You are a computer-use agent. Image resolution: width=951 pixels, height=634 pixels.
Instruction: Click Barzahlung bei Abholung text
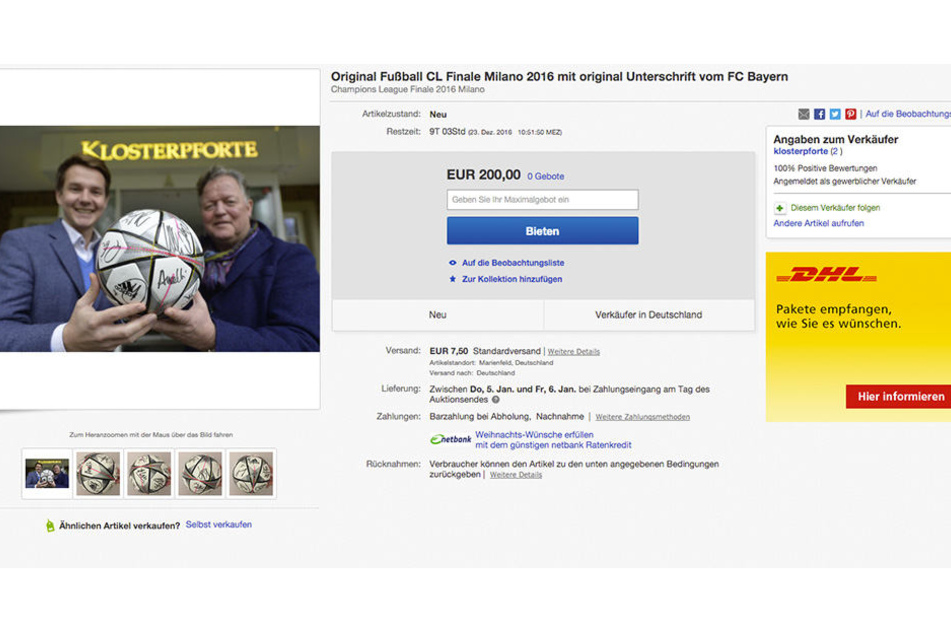[480, 417]
